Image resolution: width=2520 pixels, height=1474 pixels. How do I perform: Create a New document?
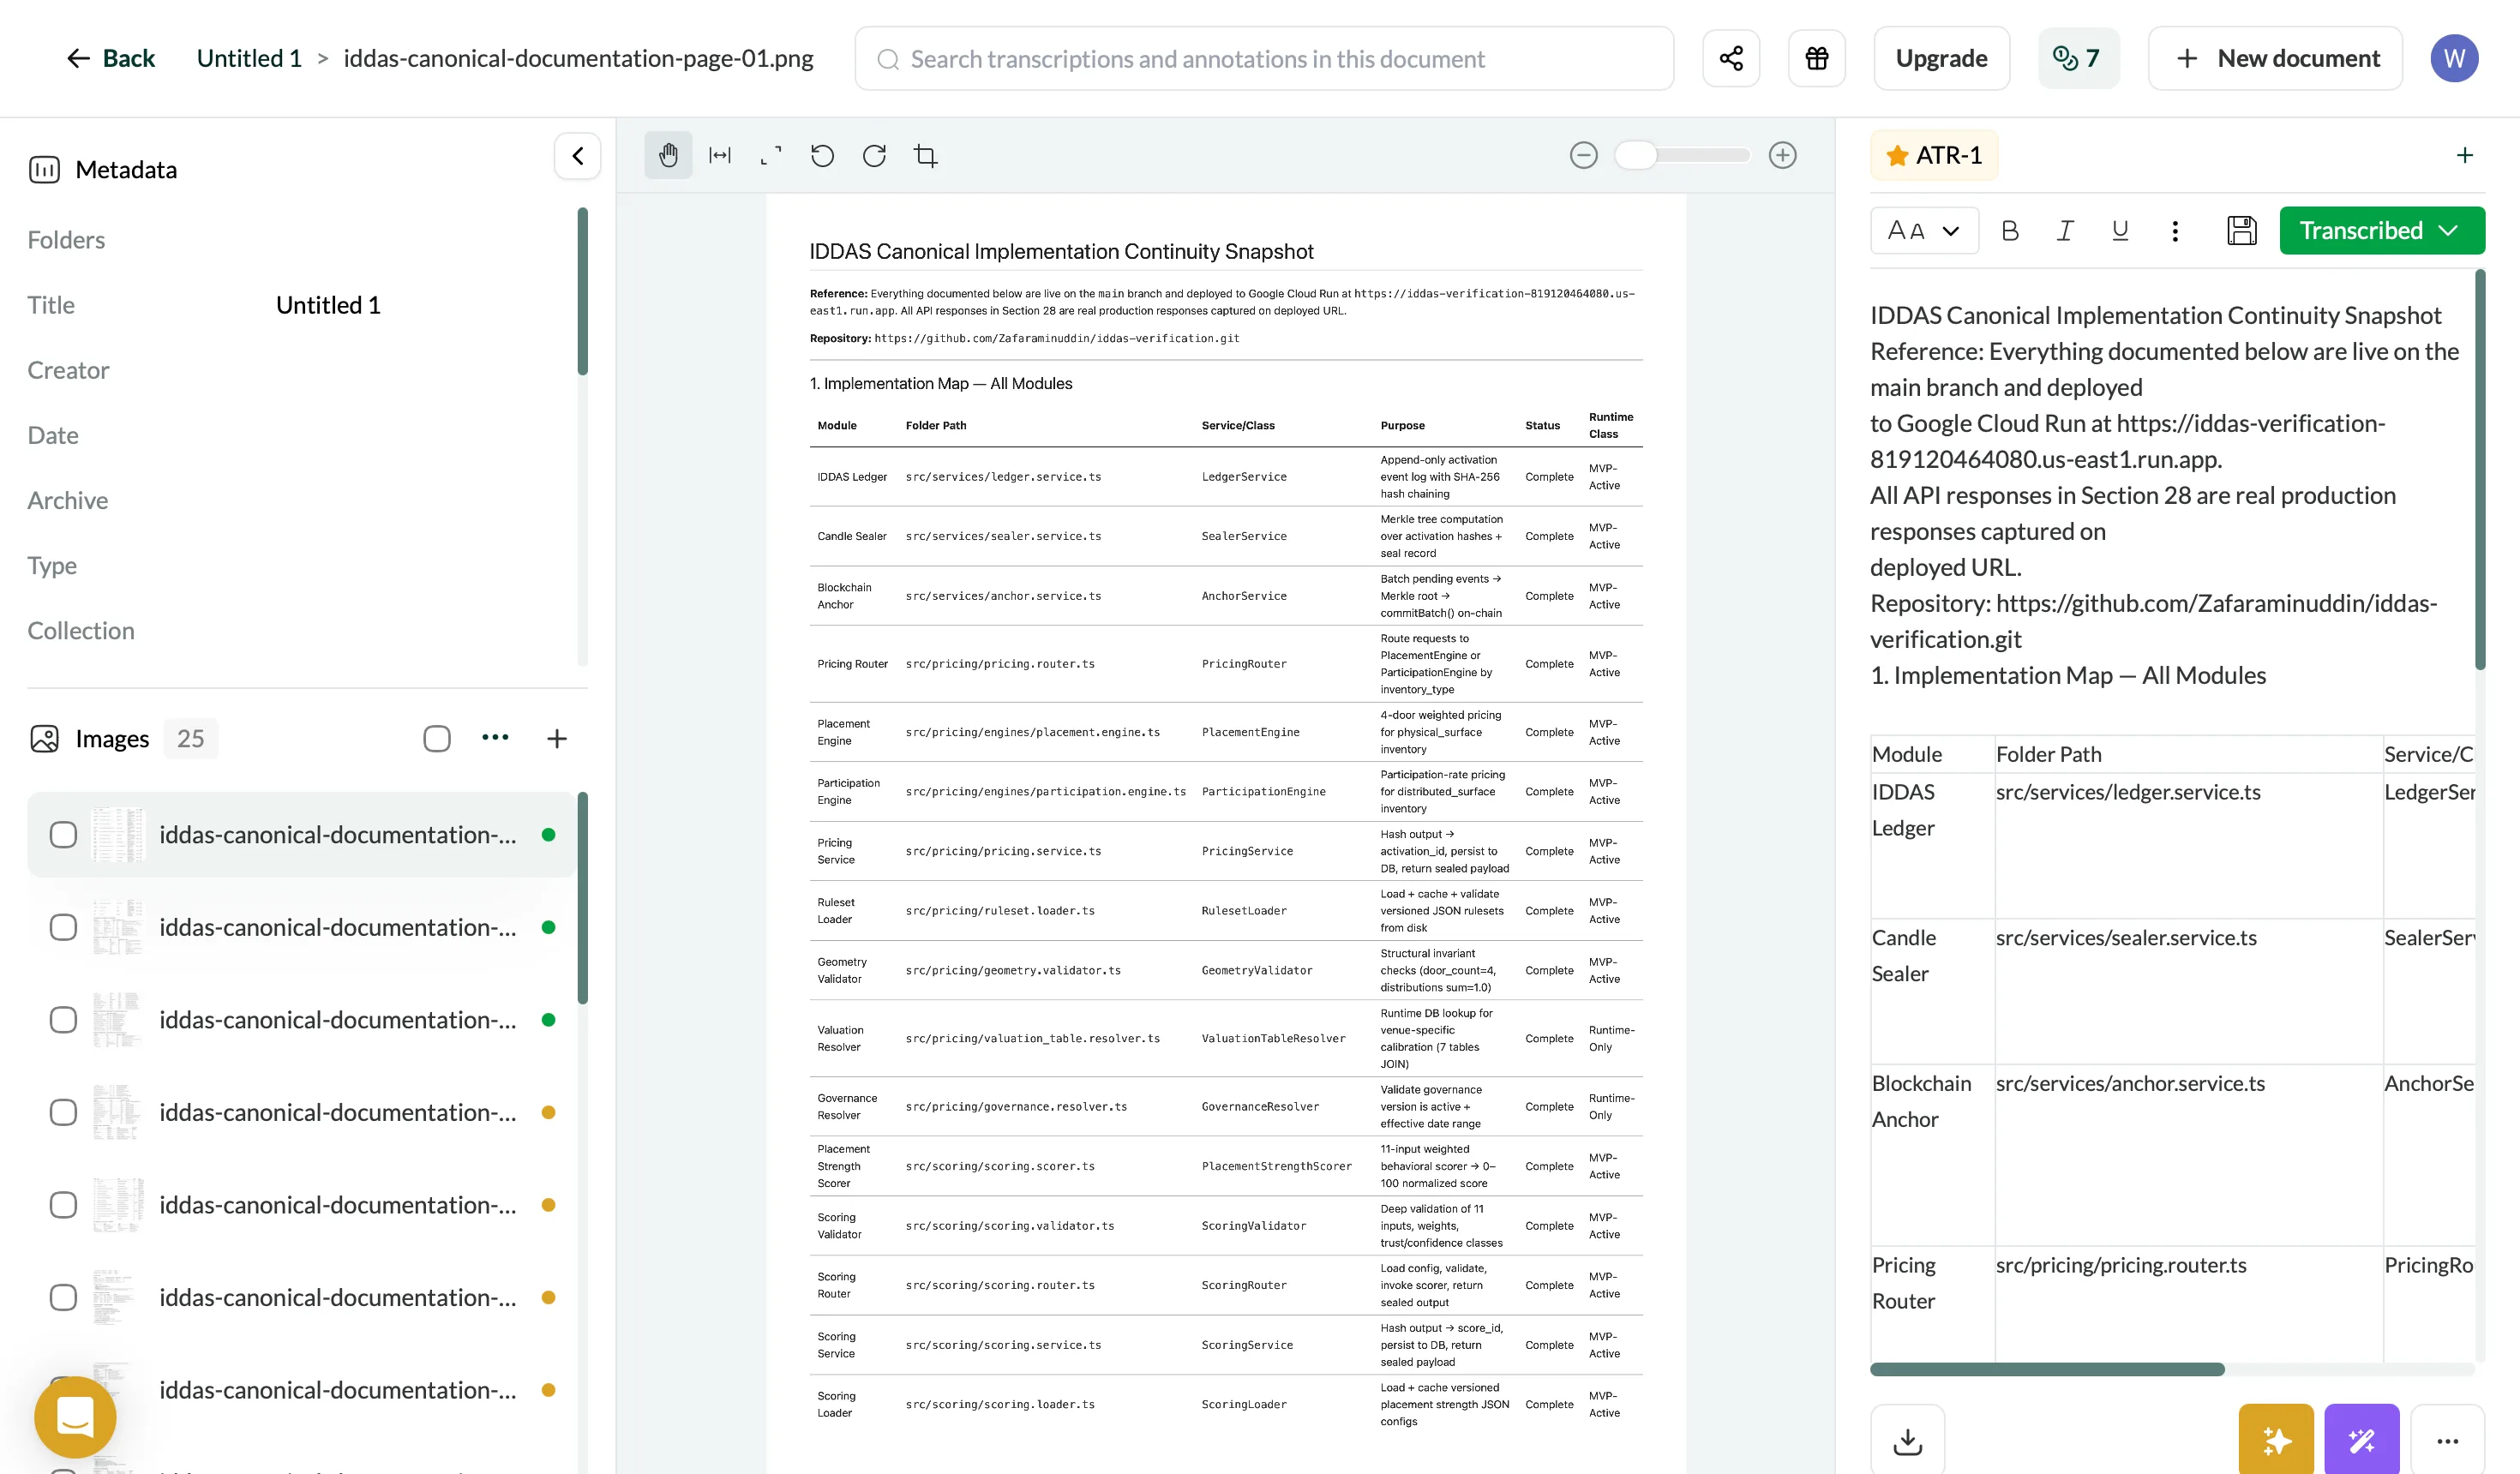tap(2275, 58)
